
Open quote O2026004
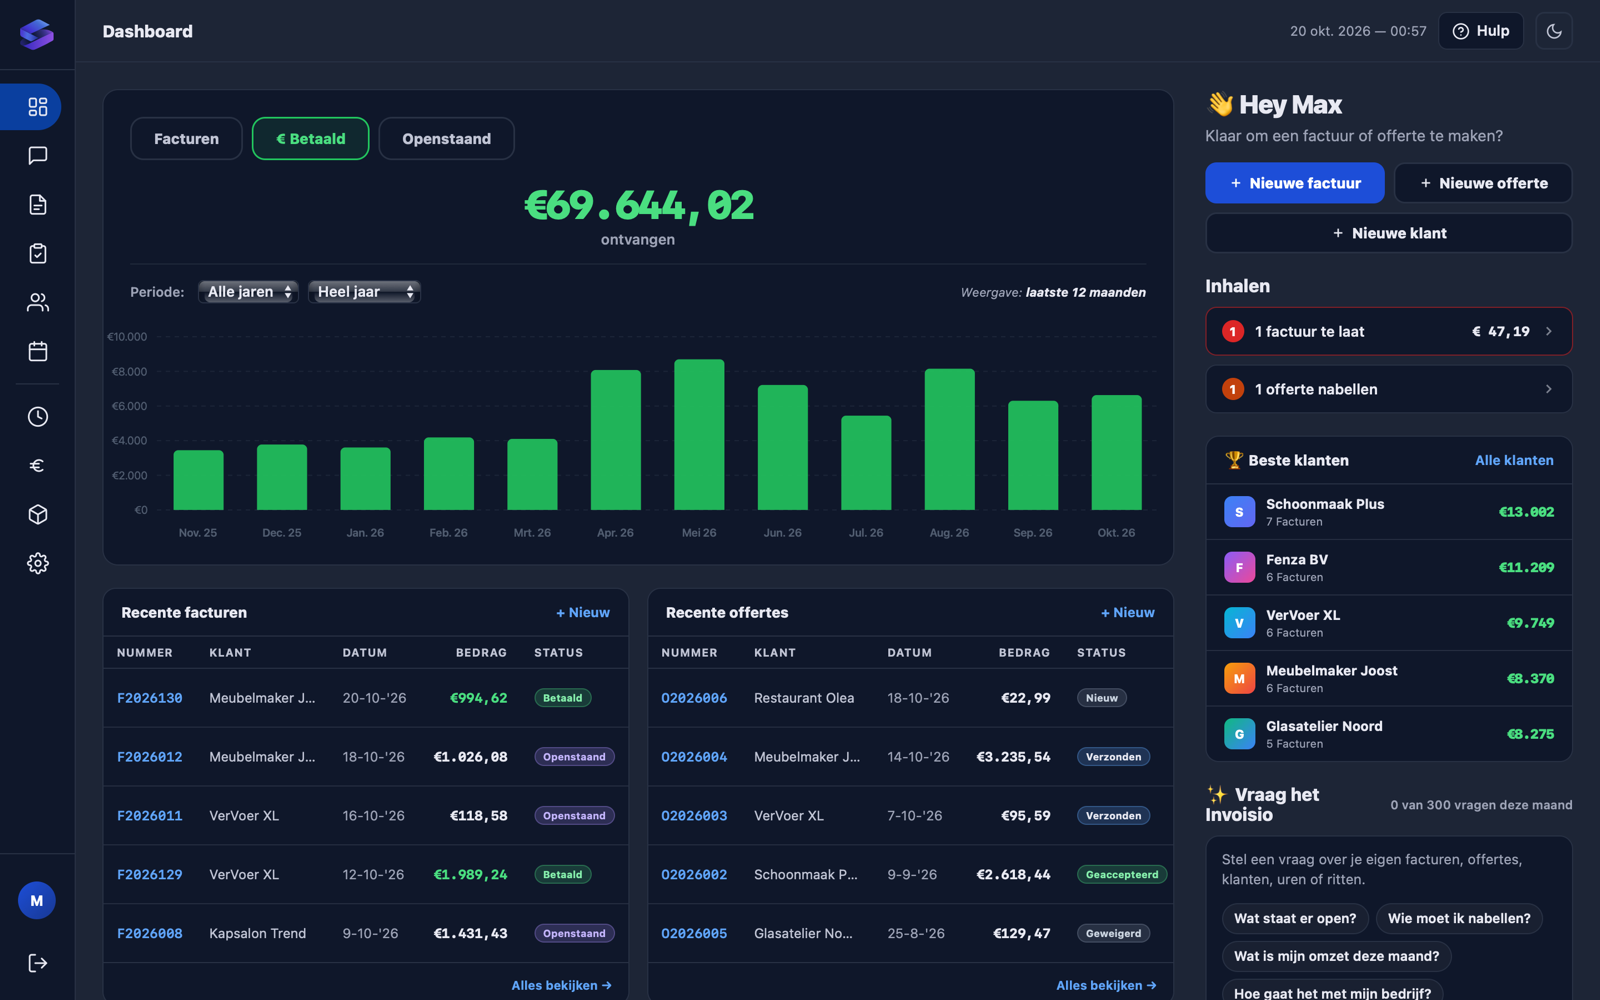pos(694,757)
